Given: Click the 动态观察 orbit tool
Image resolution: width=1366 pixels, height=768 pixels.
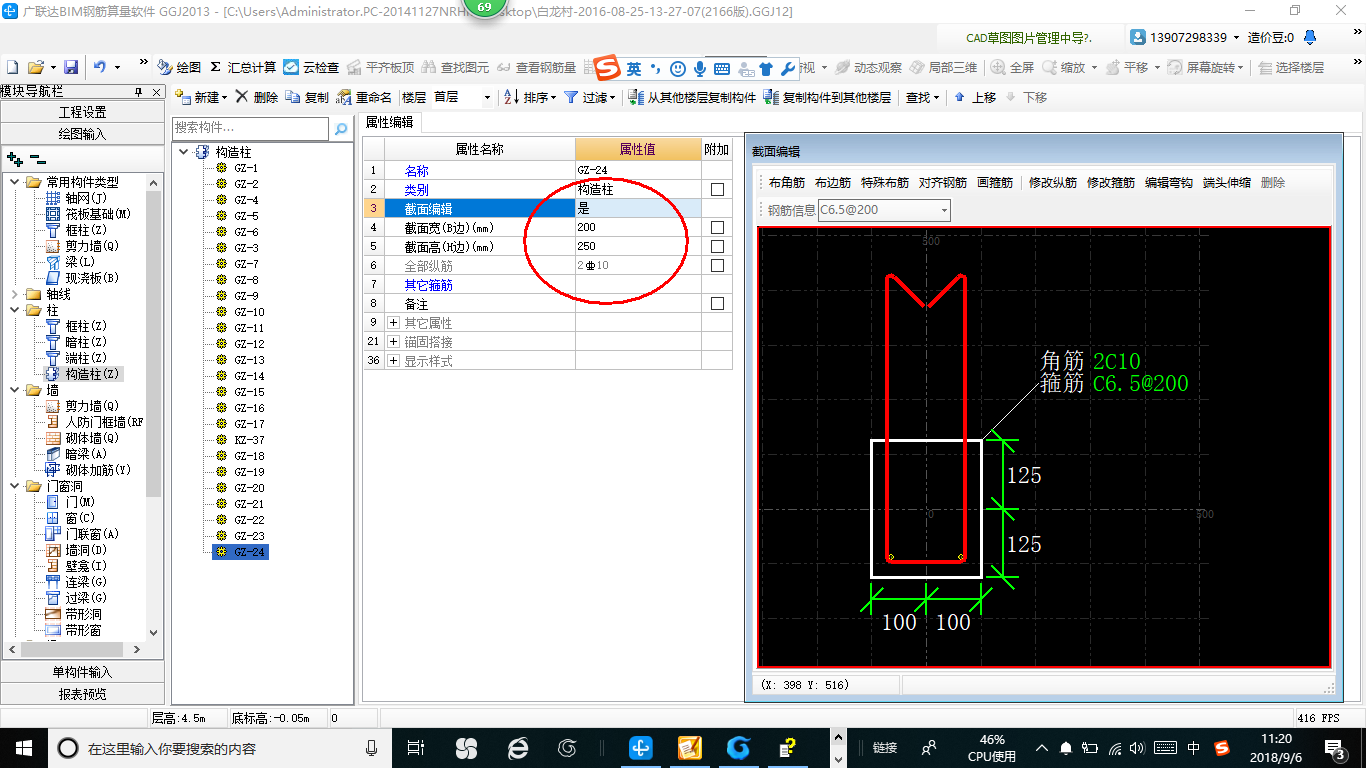Looking at the screenshot, I should tap(868, 67).
